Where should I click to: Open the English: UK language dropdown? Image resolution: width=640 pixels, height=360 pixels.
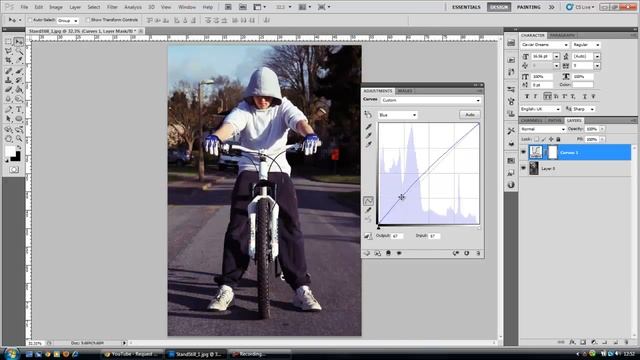541,109
